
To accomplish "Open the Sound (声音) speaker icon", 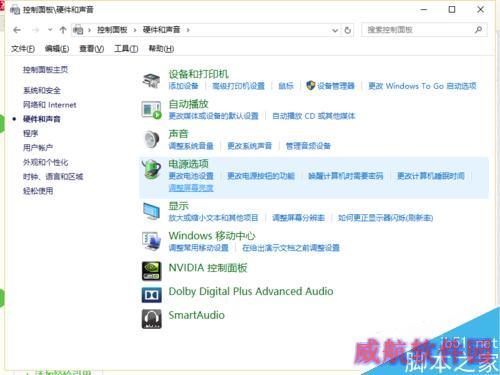I will coord(151,139).
